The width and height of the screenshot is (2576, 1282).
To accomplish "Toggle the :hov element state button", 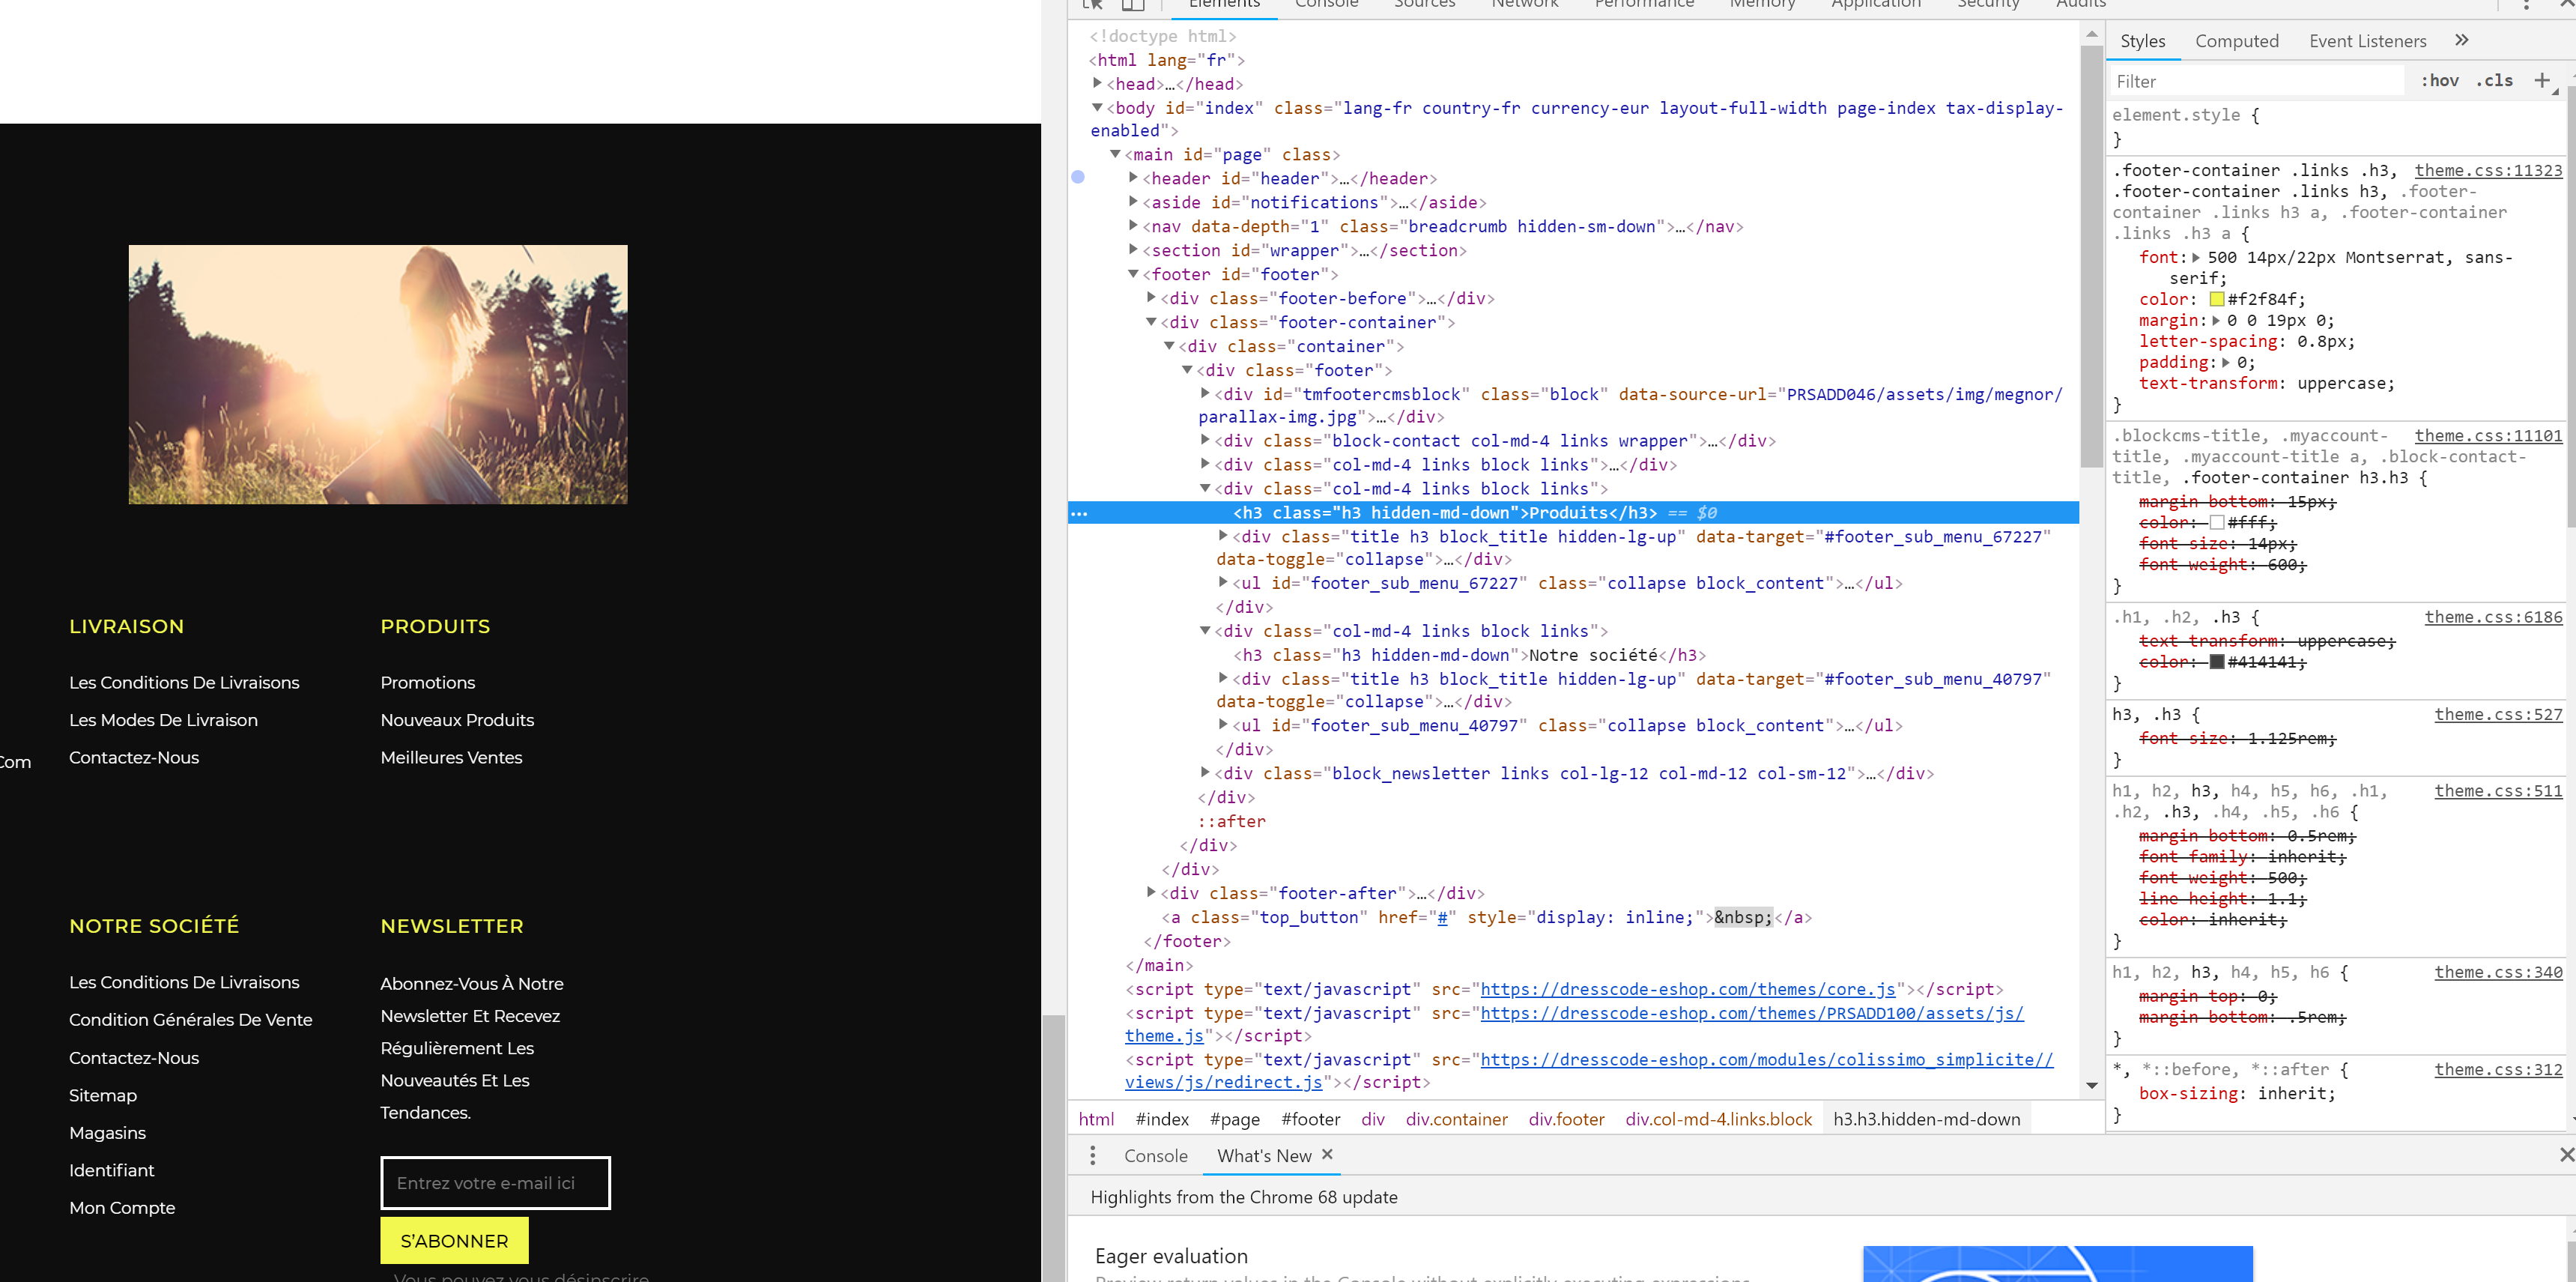I will 2439,81.
